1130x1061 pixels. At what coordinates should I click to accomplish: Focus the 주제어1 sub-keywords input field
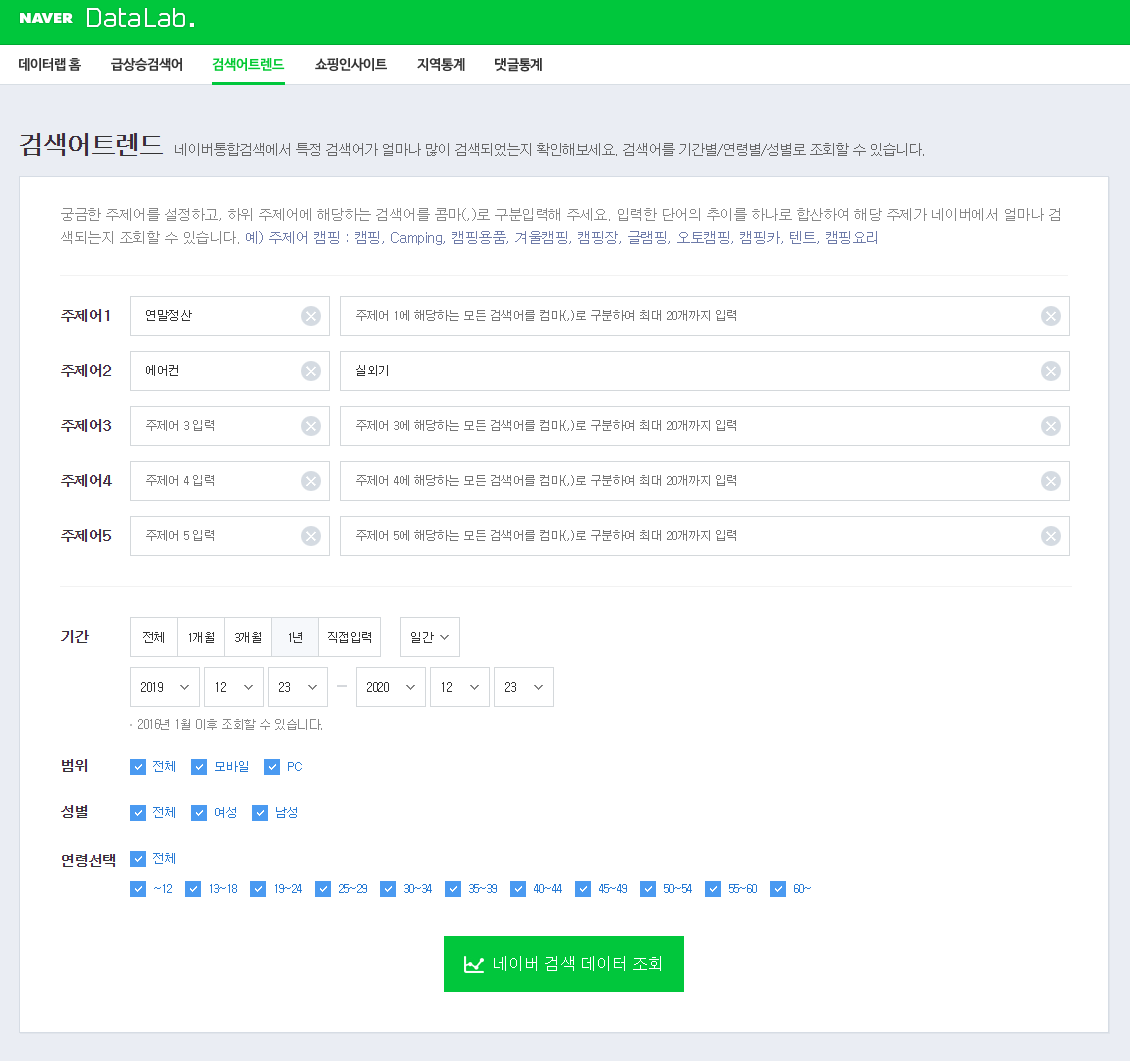705,316
